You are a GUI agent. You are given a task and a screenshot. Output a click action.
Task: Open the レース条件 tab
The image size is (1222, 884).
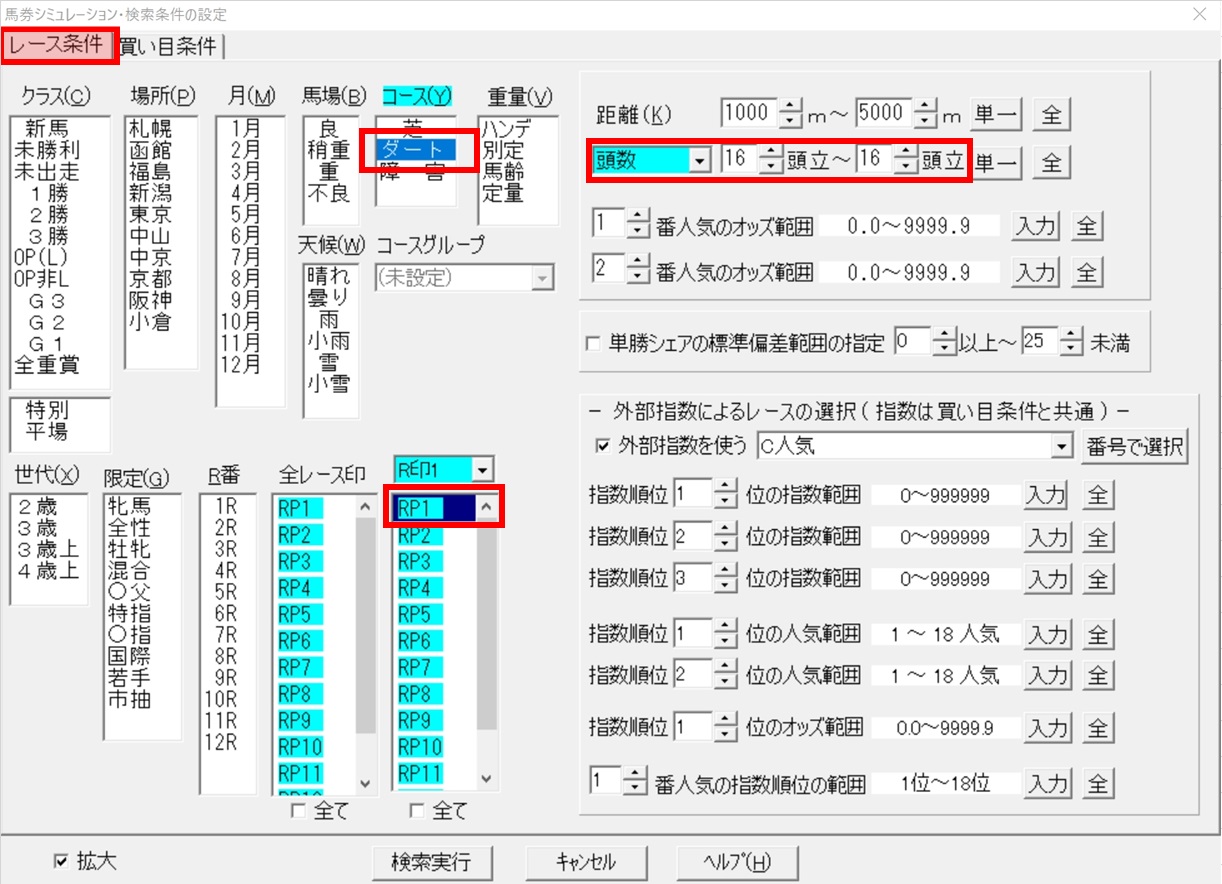(x=59, y=46)
